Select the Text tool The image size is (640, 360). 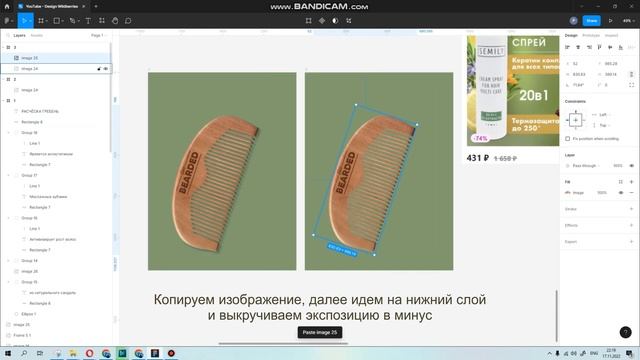pos(88,20)
